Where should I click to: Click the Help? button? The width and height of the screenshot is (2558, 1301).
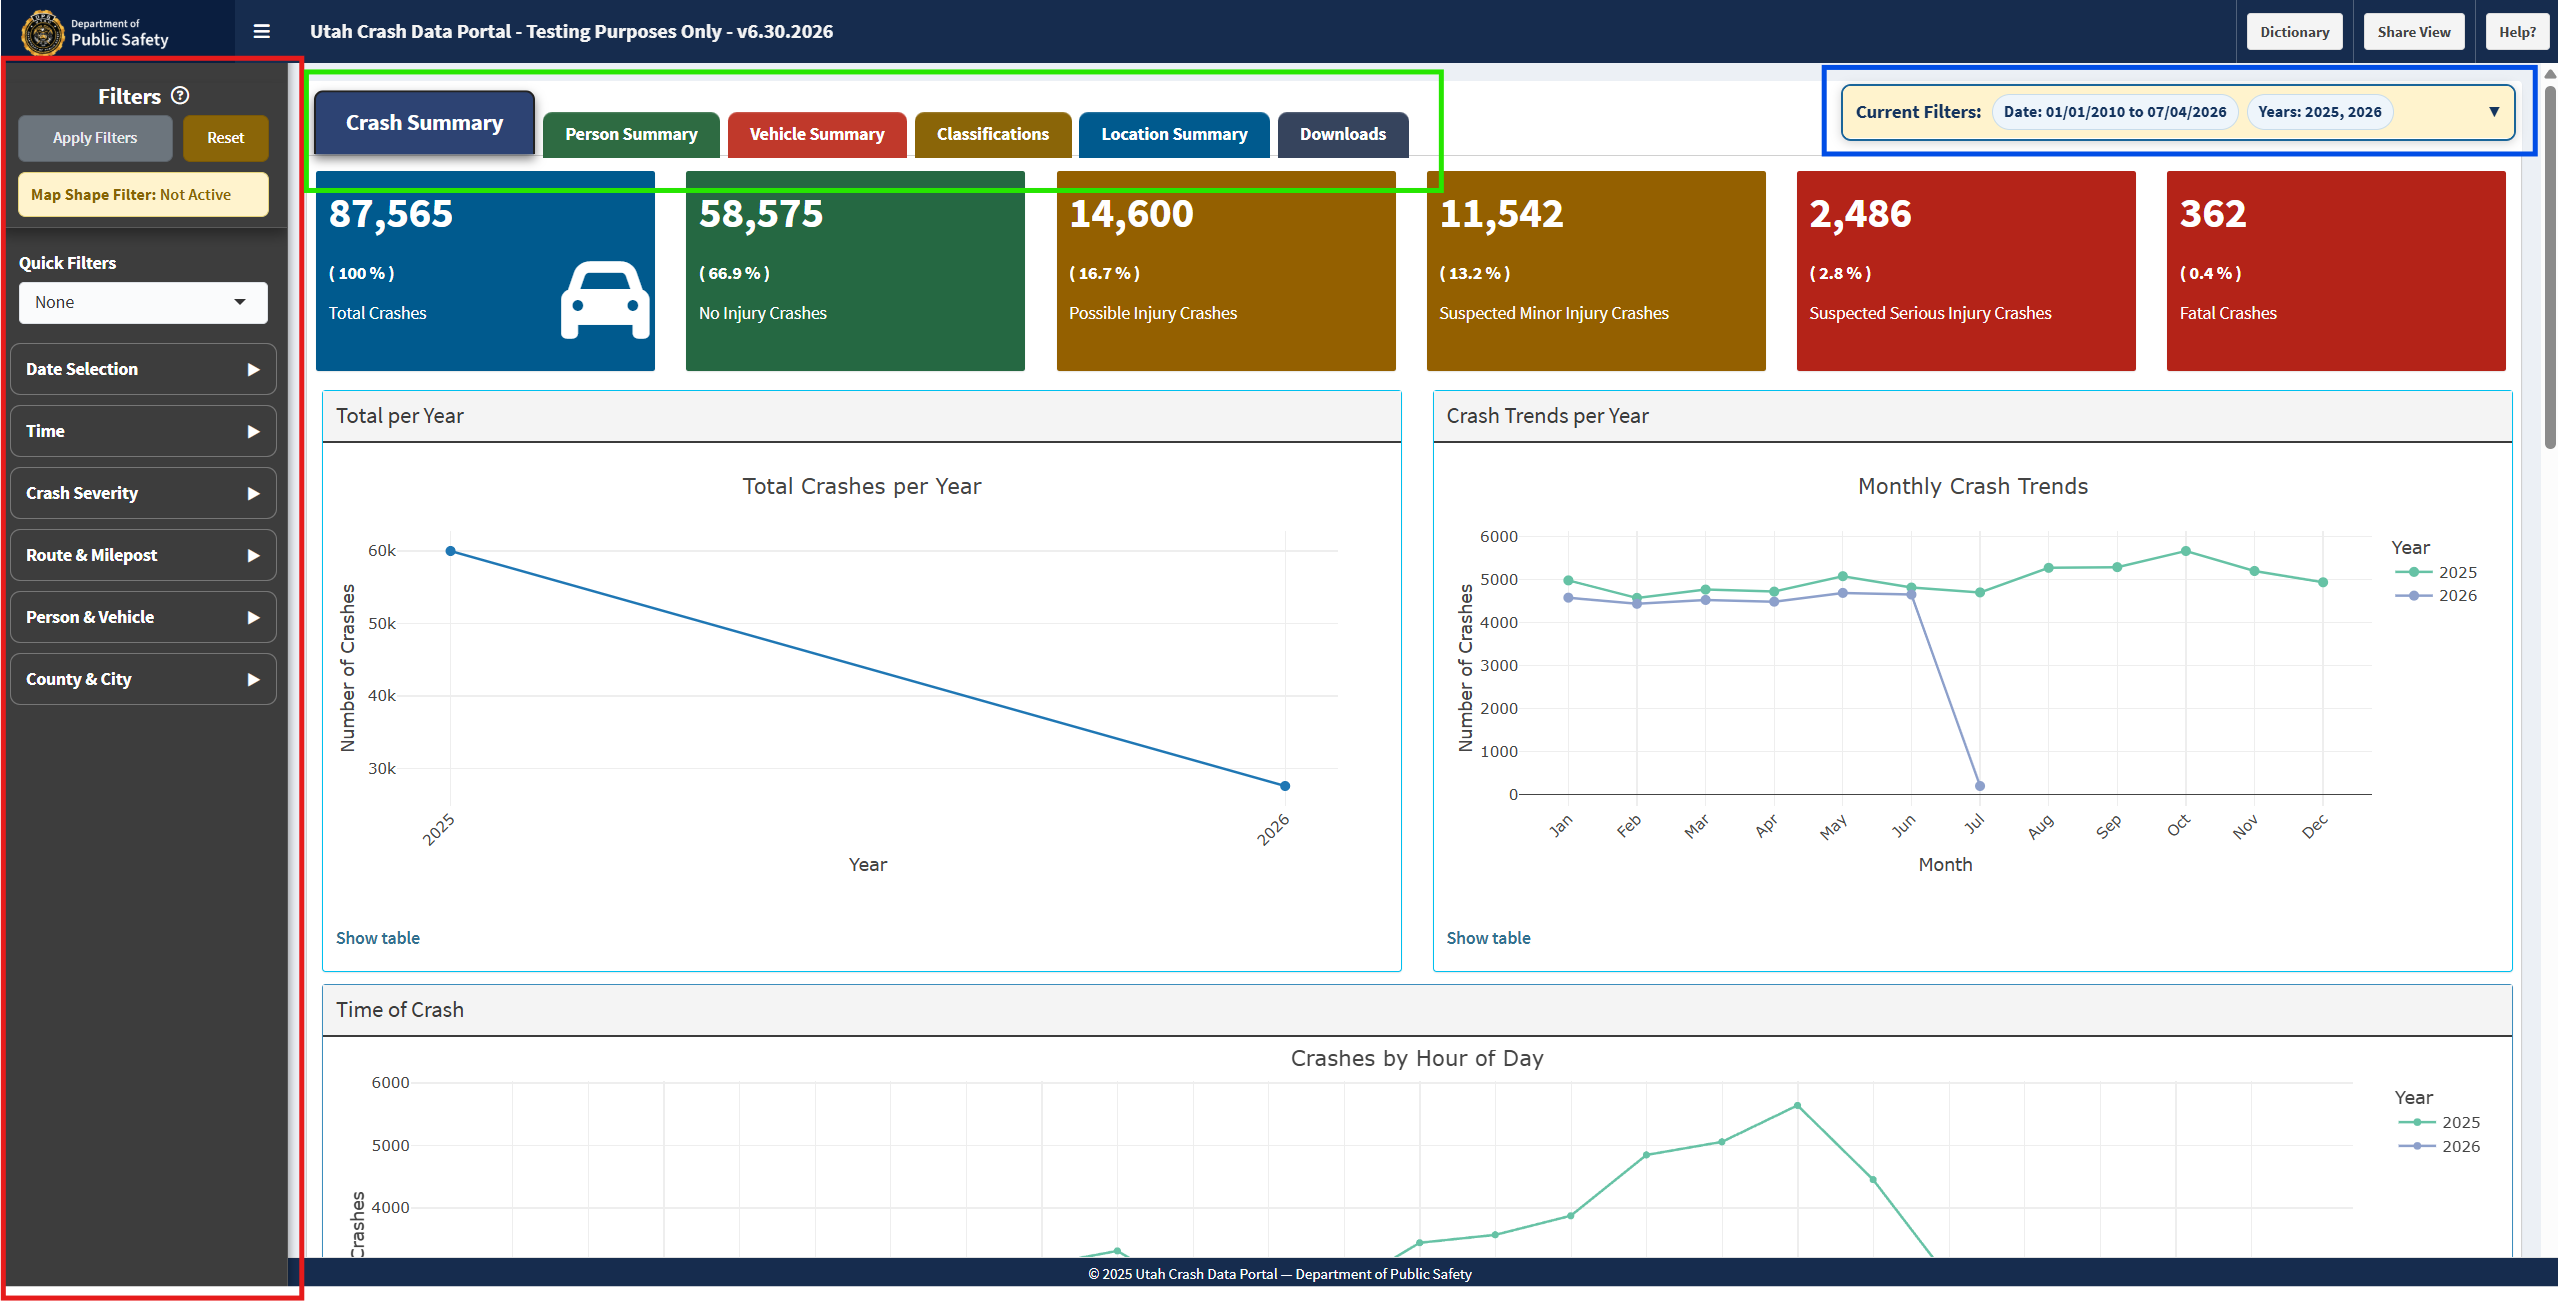pos(2517,32)
